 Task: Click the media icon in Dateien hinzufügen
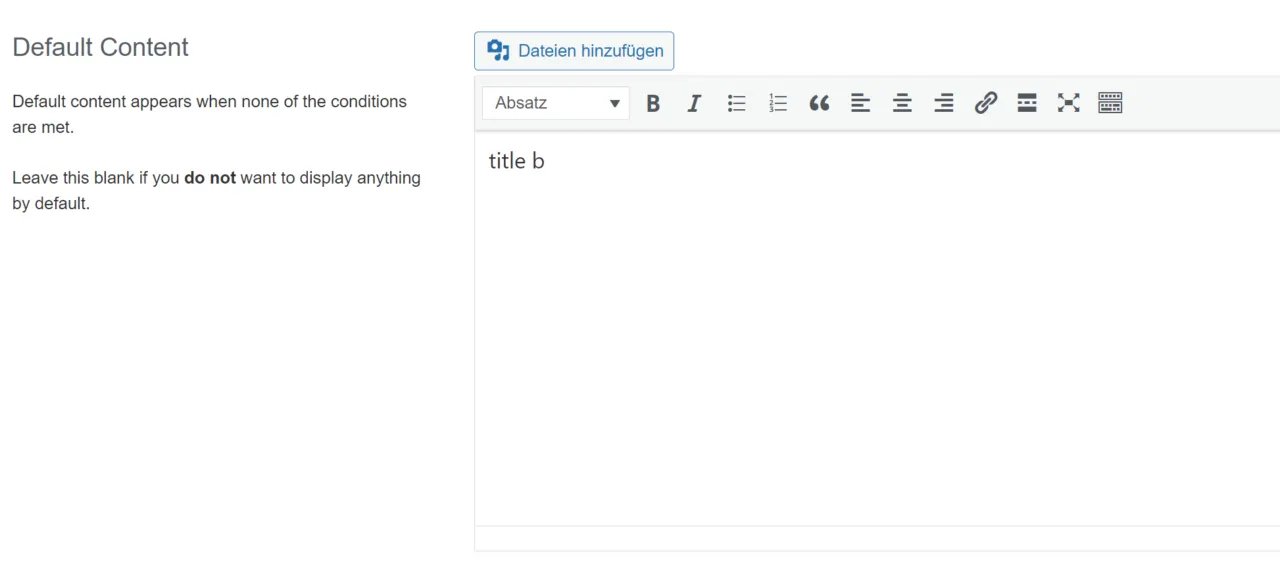click(x=498, y=51)
